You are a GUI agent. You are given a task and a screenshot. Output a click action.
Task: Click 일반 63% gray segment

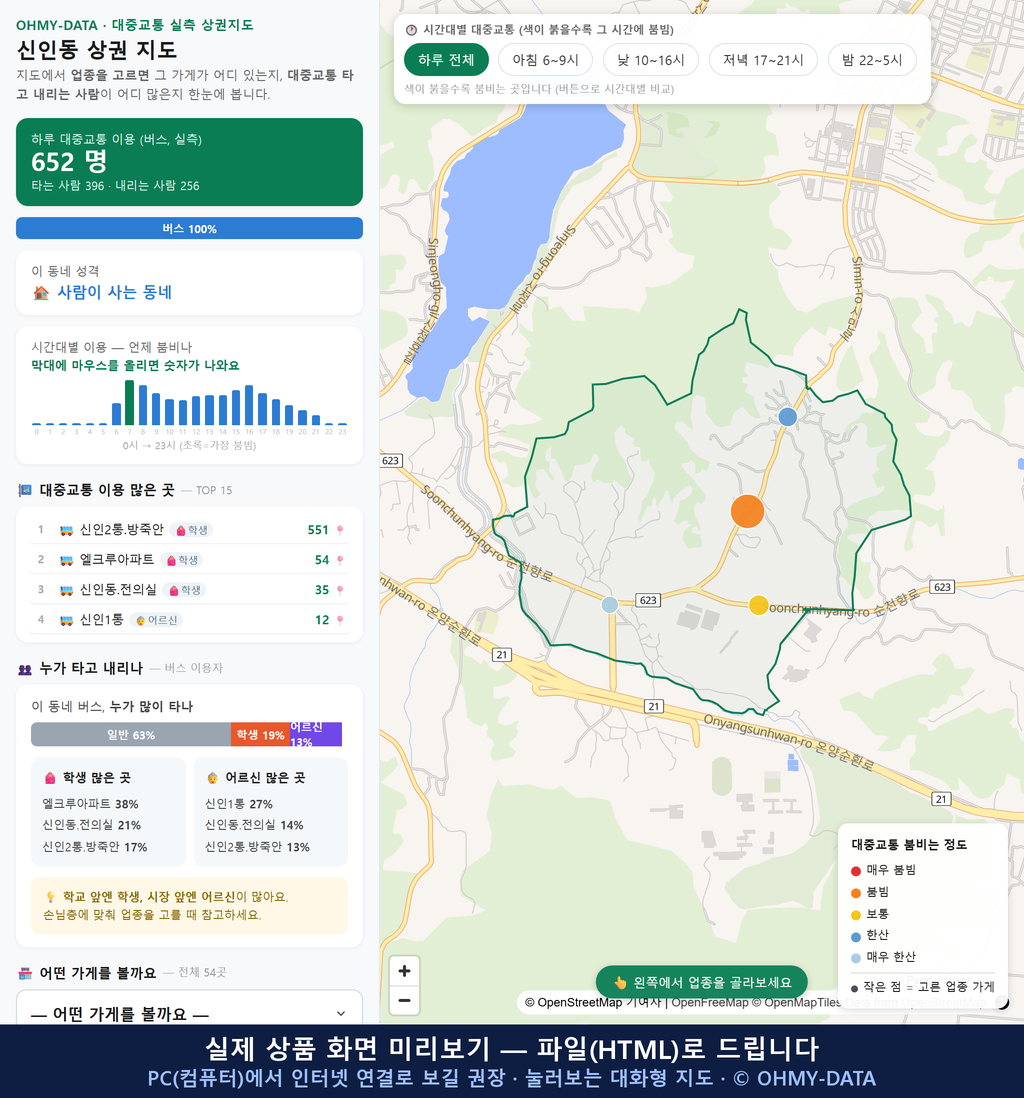pos(131,735)
